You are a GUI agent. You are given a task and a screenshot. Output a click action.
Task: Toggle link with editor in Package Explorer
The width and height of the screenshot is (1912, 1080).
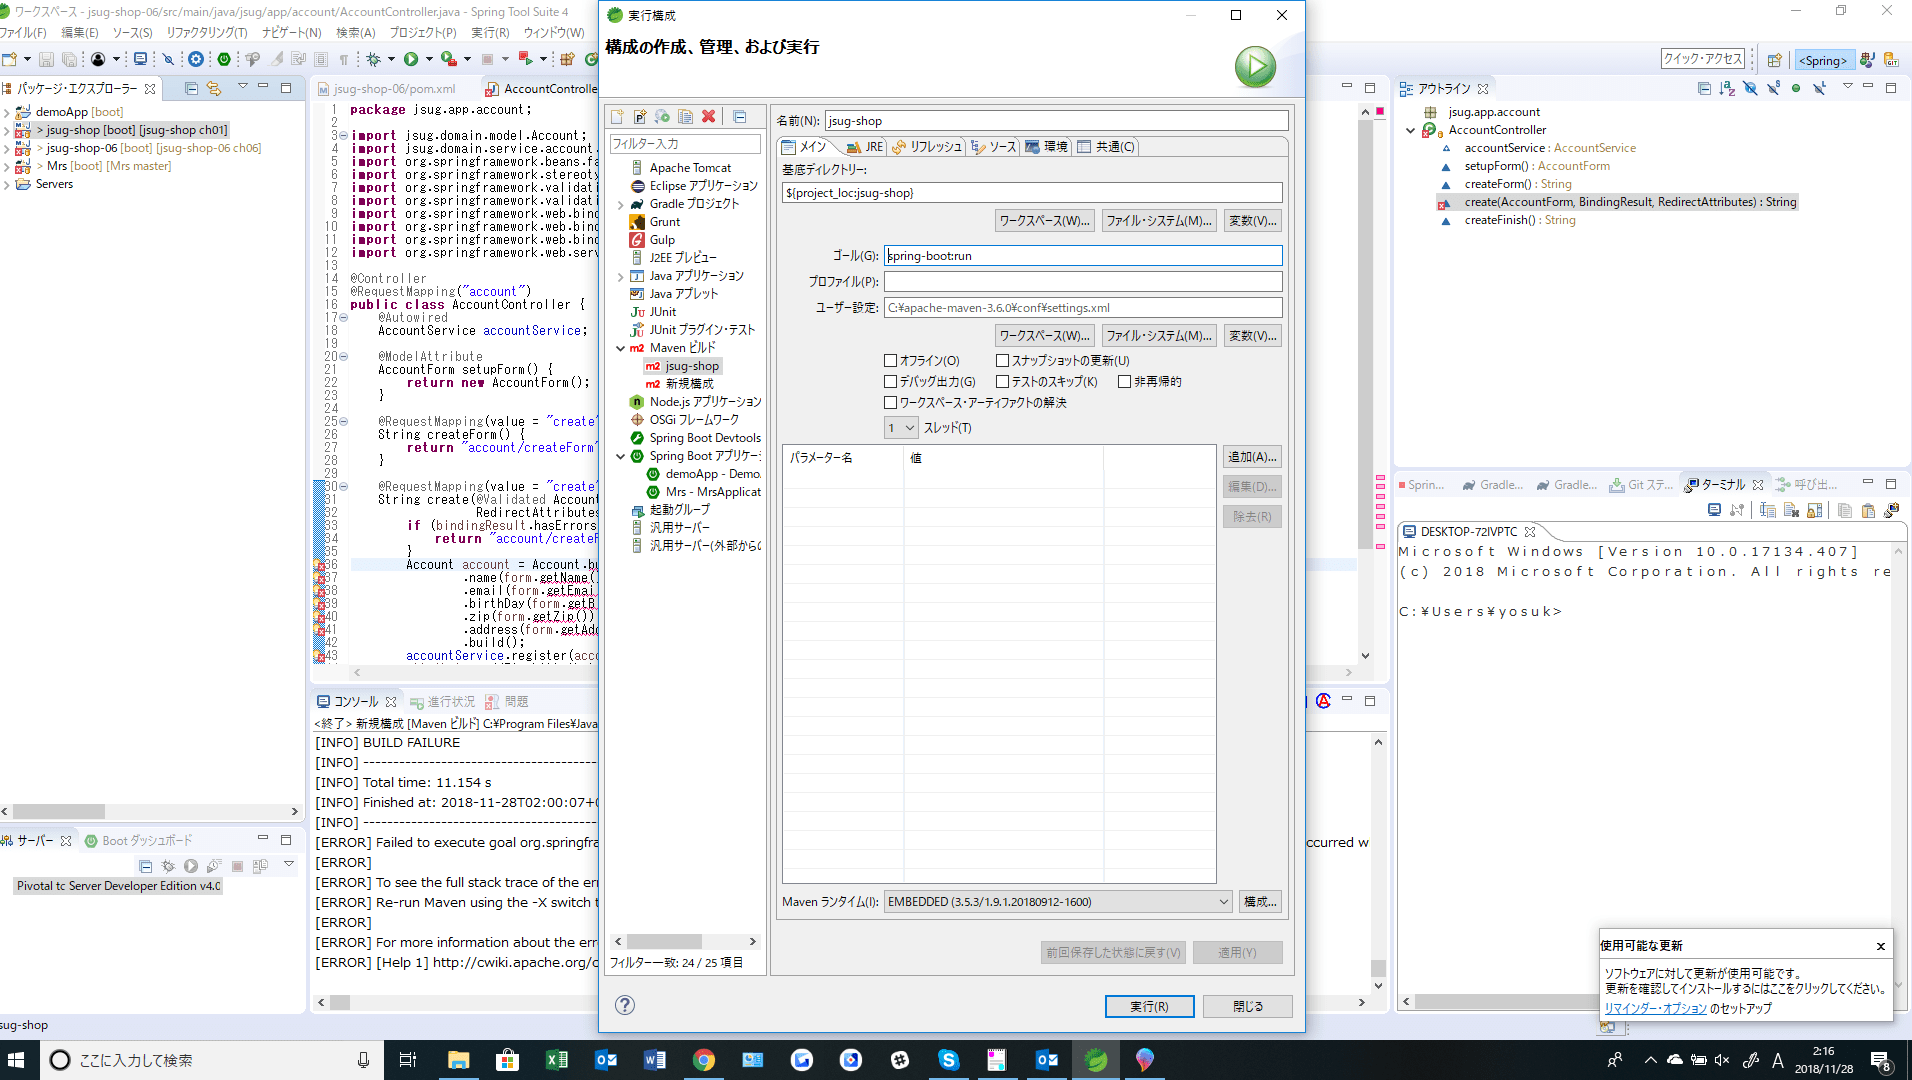pyautogui.click(x=213, y=89)
